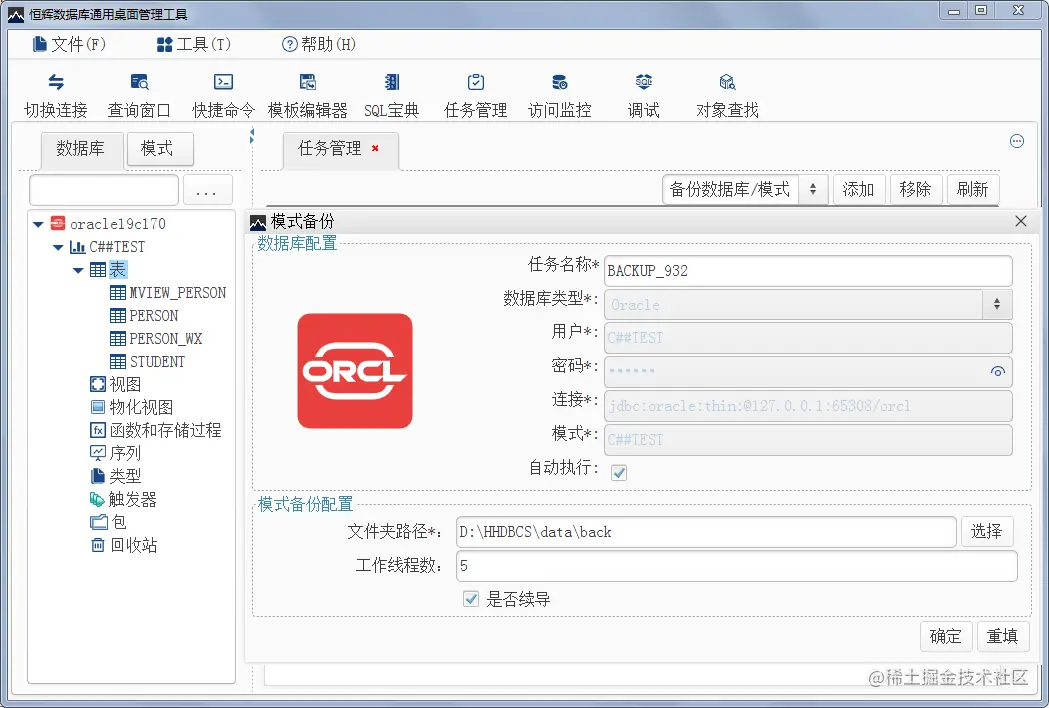The height and width of the screenshot is (708, 1049).
Task: Open the 回收站 recycle bin node
Action: 124,545
